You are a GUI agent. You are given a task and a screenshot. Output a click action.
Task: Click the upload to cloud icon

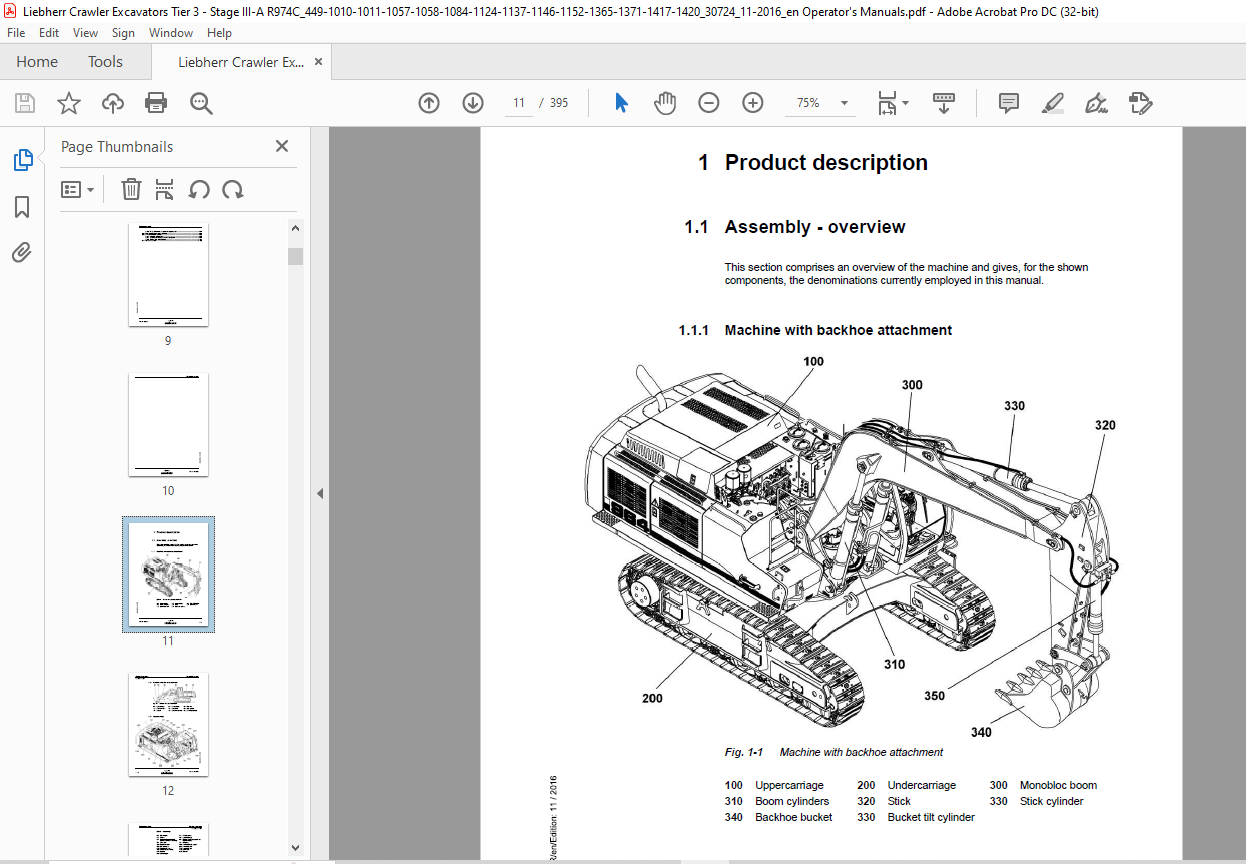[113, 103]
